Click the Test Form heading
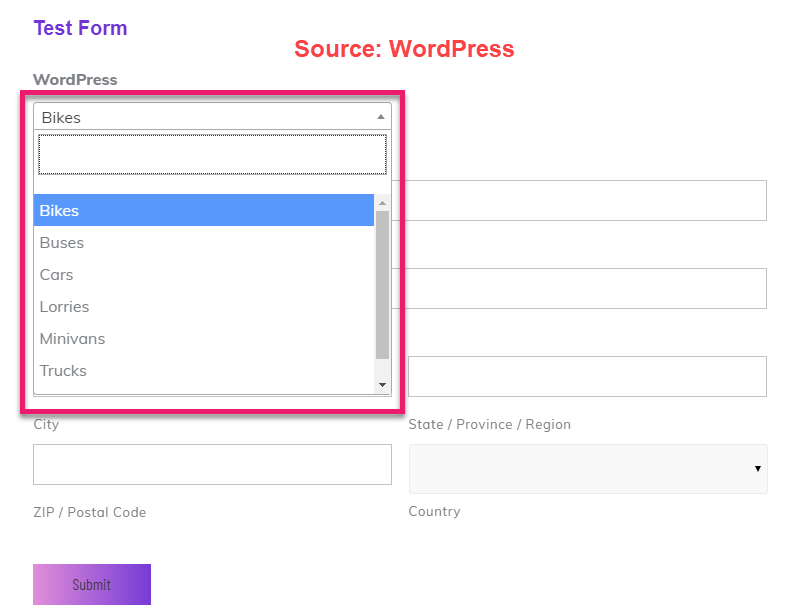This screenshot has width=792, height=613. (x=80, y=28)
